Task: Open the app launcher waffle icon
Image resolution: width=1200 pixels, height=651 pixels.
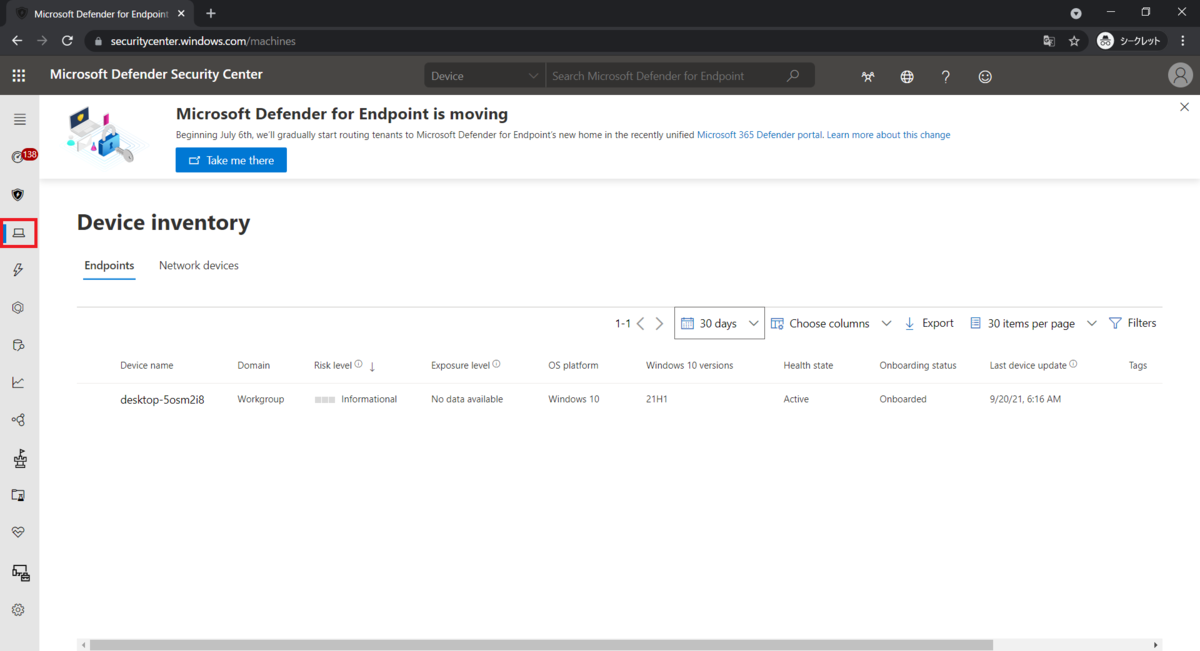Action: click(x=18, y=76)
